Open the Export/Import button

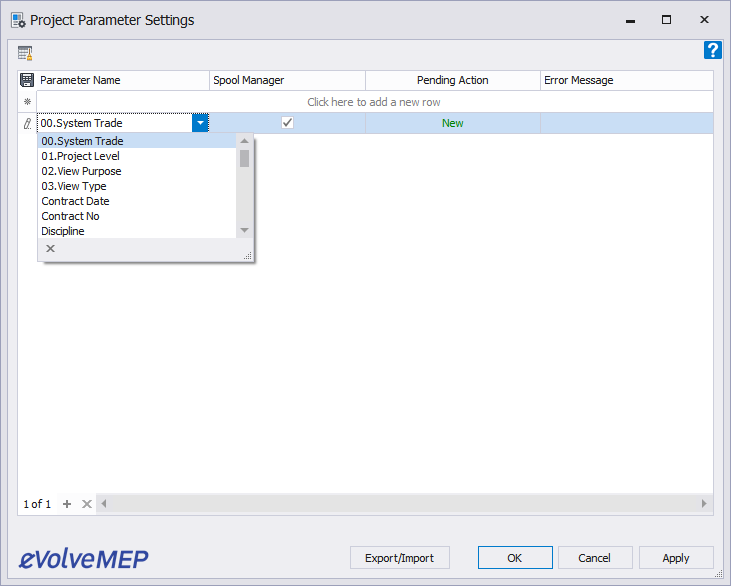[400, 558]
